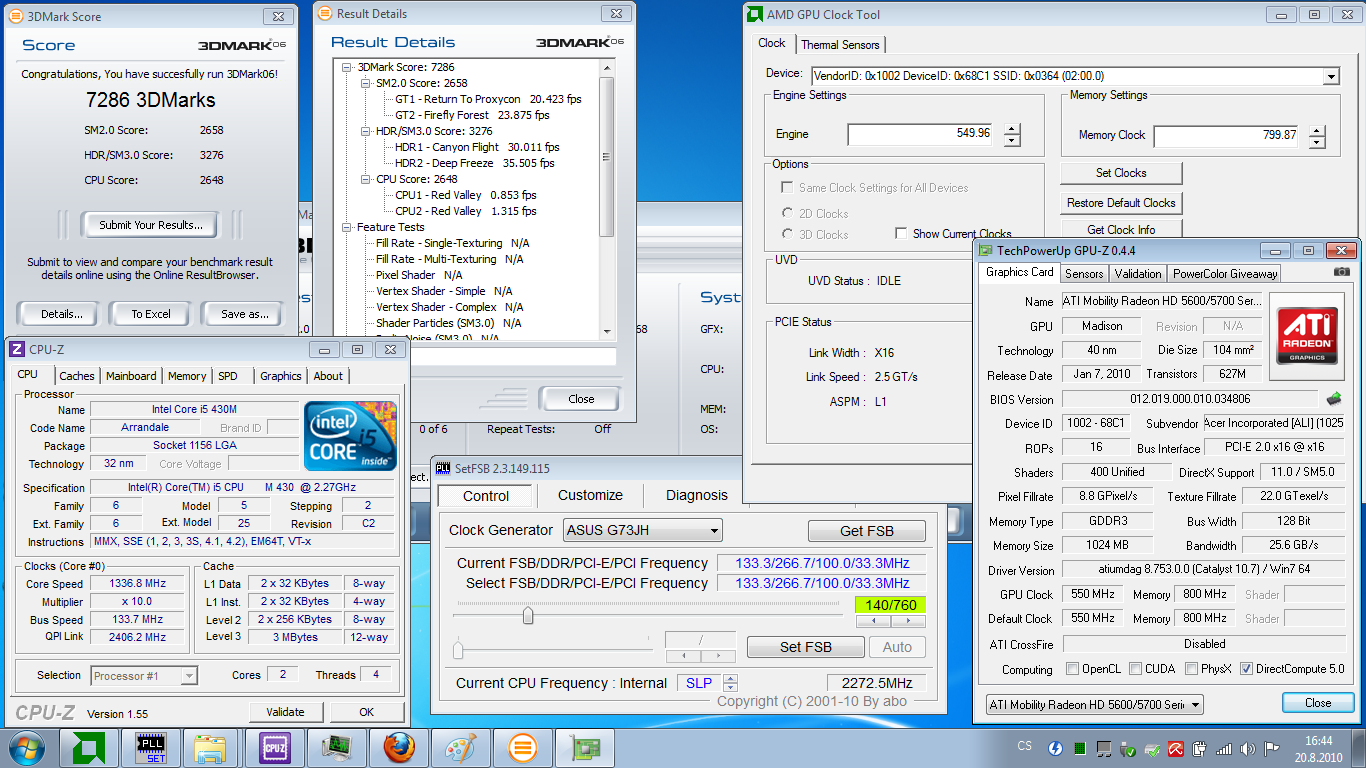Tick the CUDA checkbox in GPU-Z
This screenshot has height=768, width=1366.
click(x=1135, y=669)
